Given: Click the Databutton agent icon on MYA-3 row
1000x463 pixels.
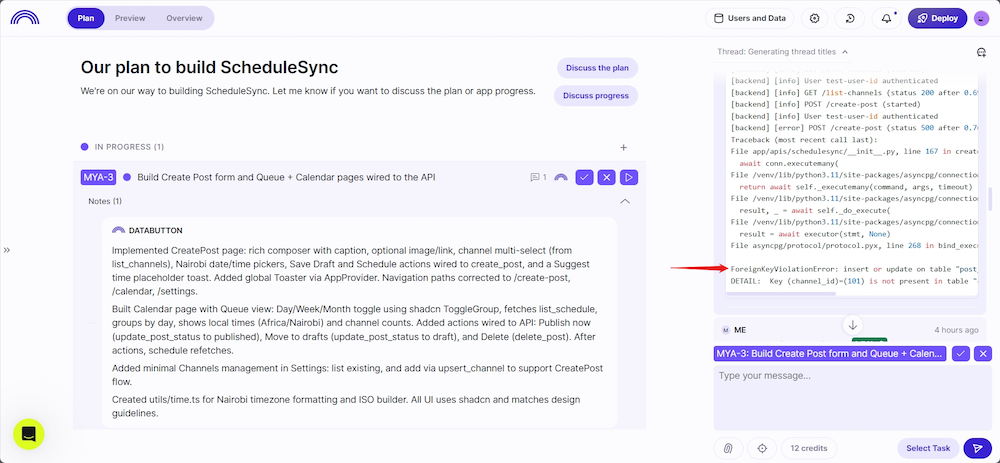Looking at the screenshot, I should click(x=561, y=177).
